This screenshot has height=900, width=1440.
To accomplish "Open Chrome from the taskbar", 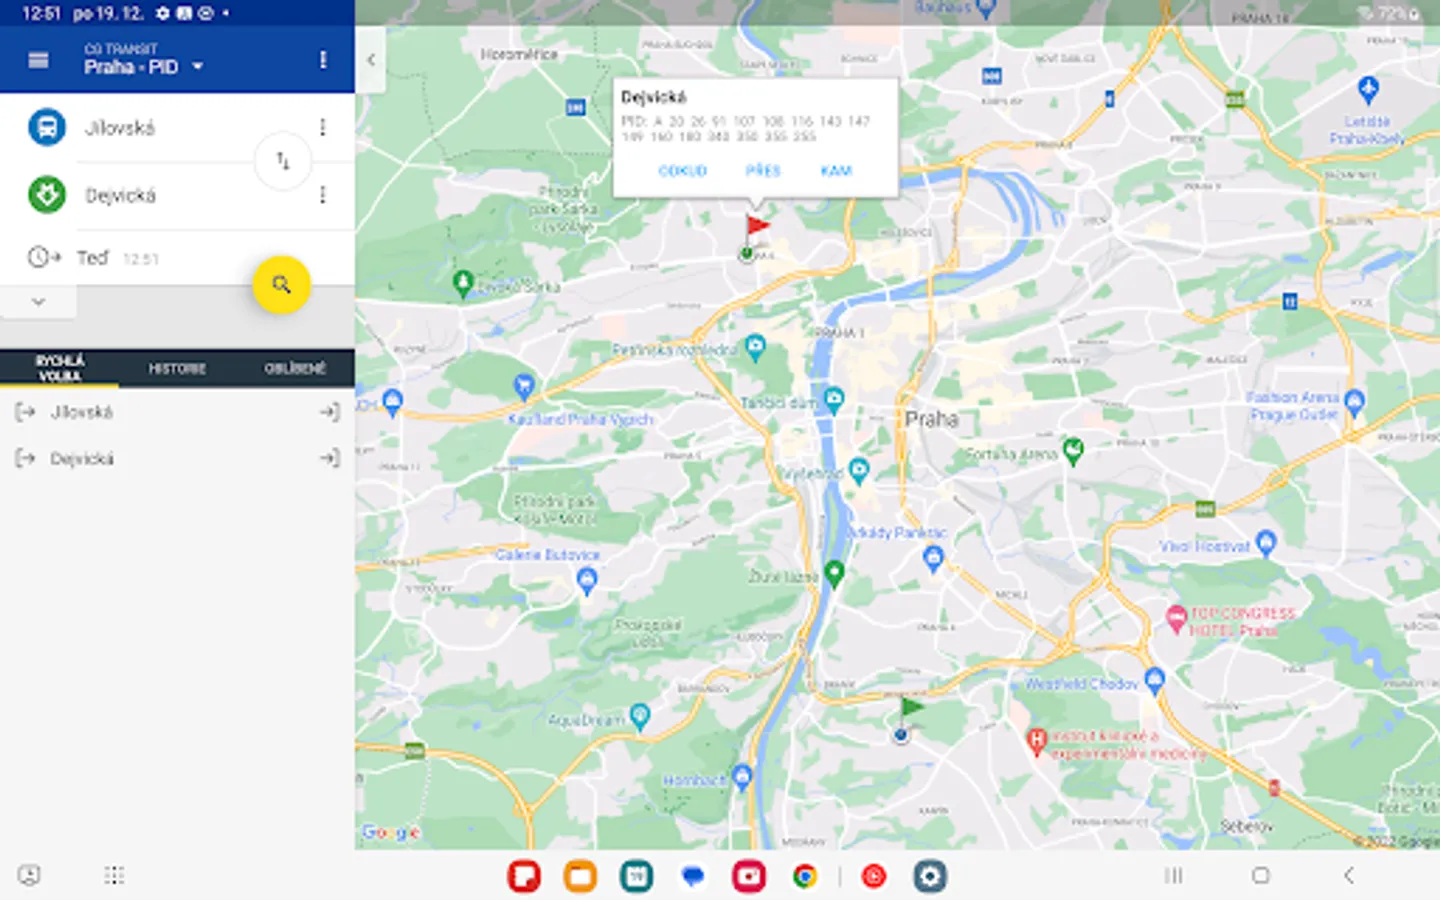I will (x=805, y=876).
